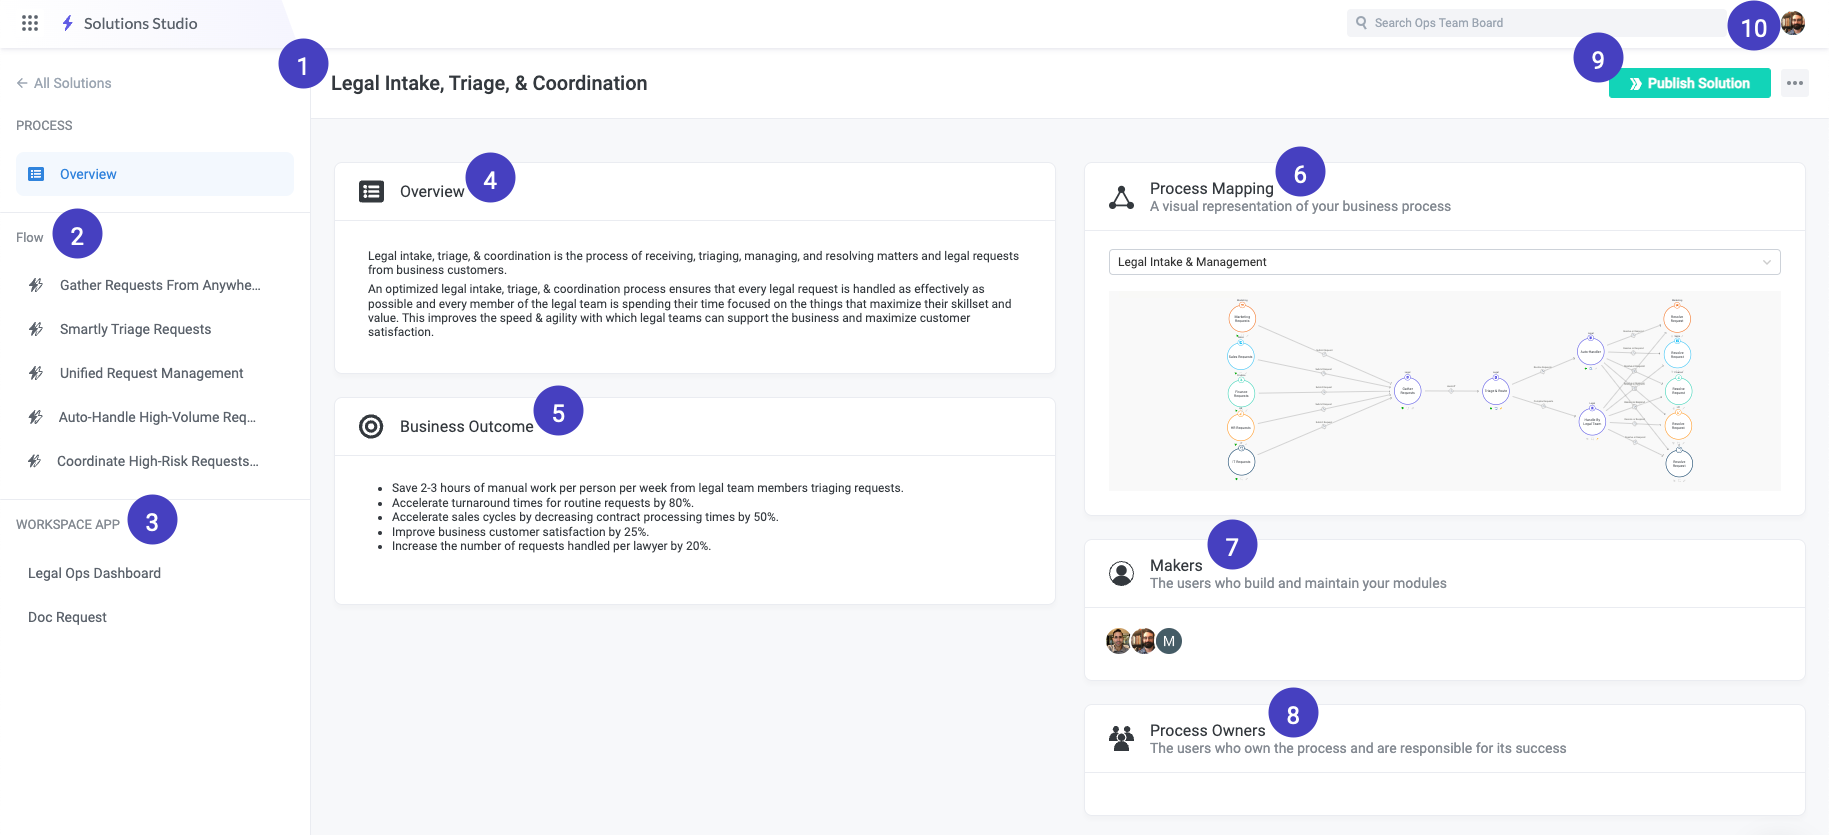Click the Makers person icon
1829x835 pixels.
1121,573
